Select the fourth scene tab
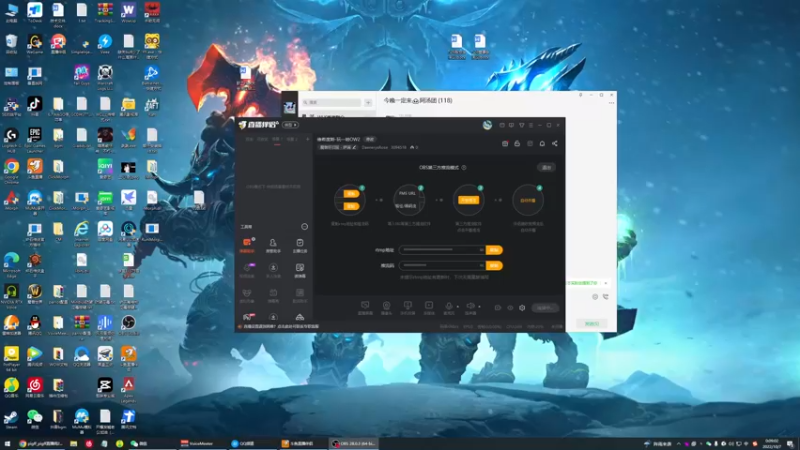 pos(291,139)
